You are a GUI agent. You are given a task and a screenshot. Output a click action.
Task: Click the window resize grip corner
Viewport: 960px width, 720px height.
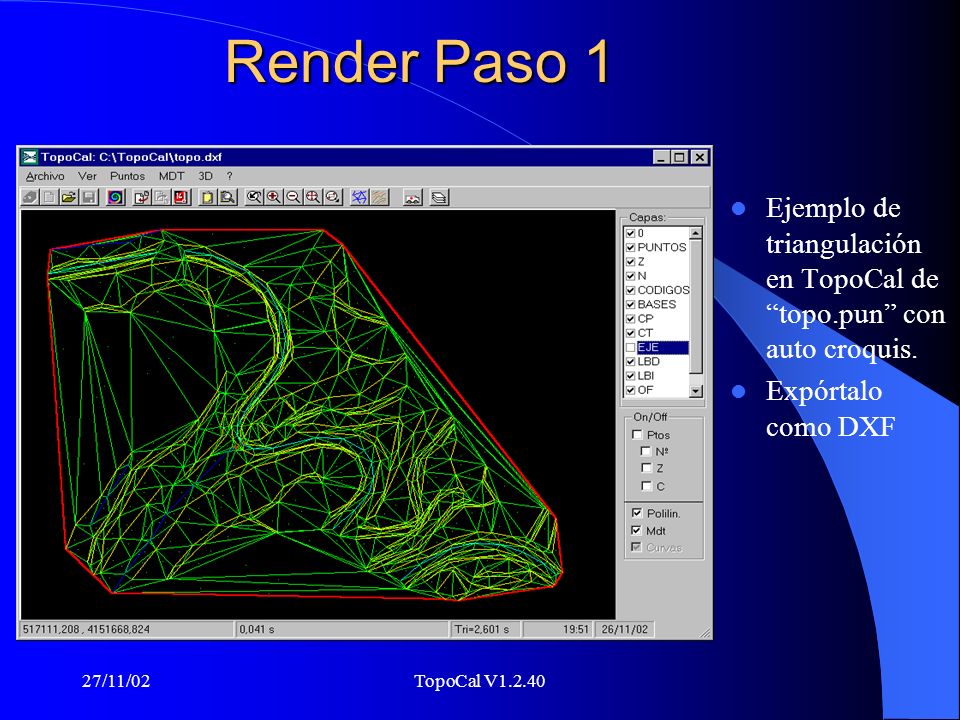pos(705,632)
